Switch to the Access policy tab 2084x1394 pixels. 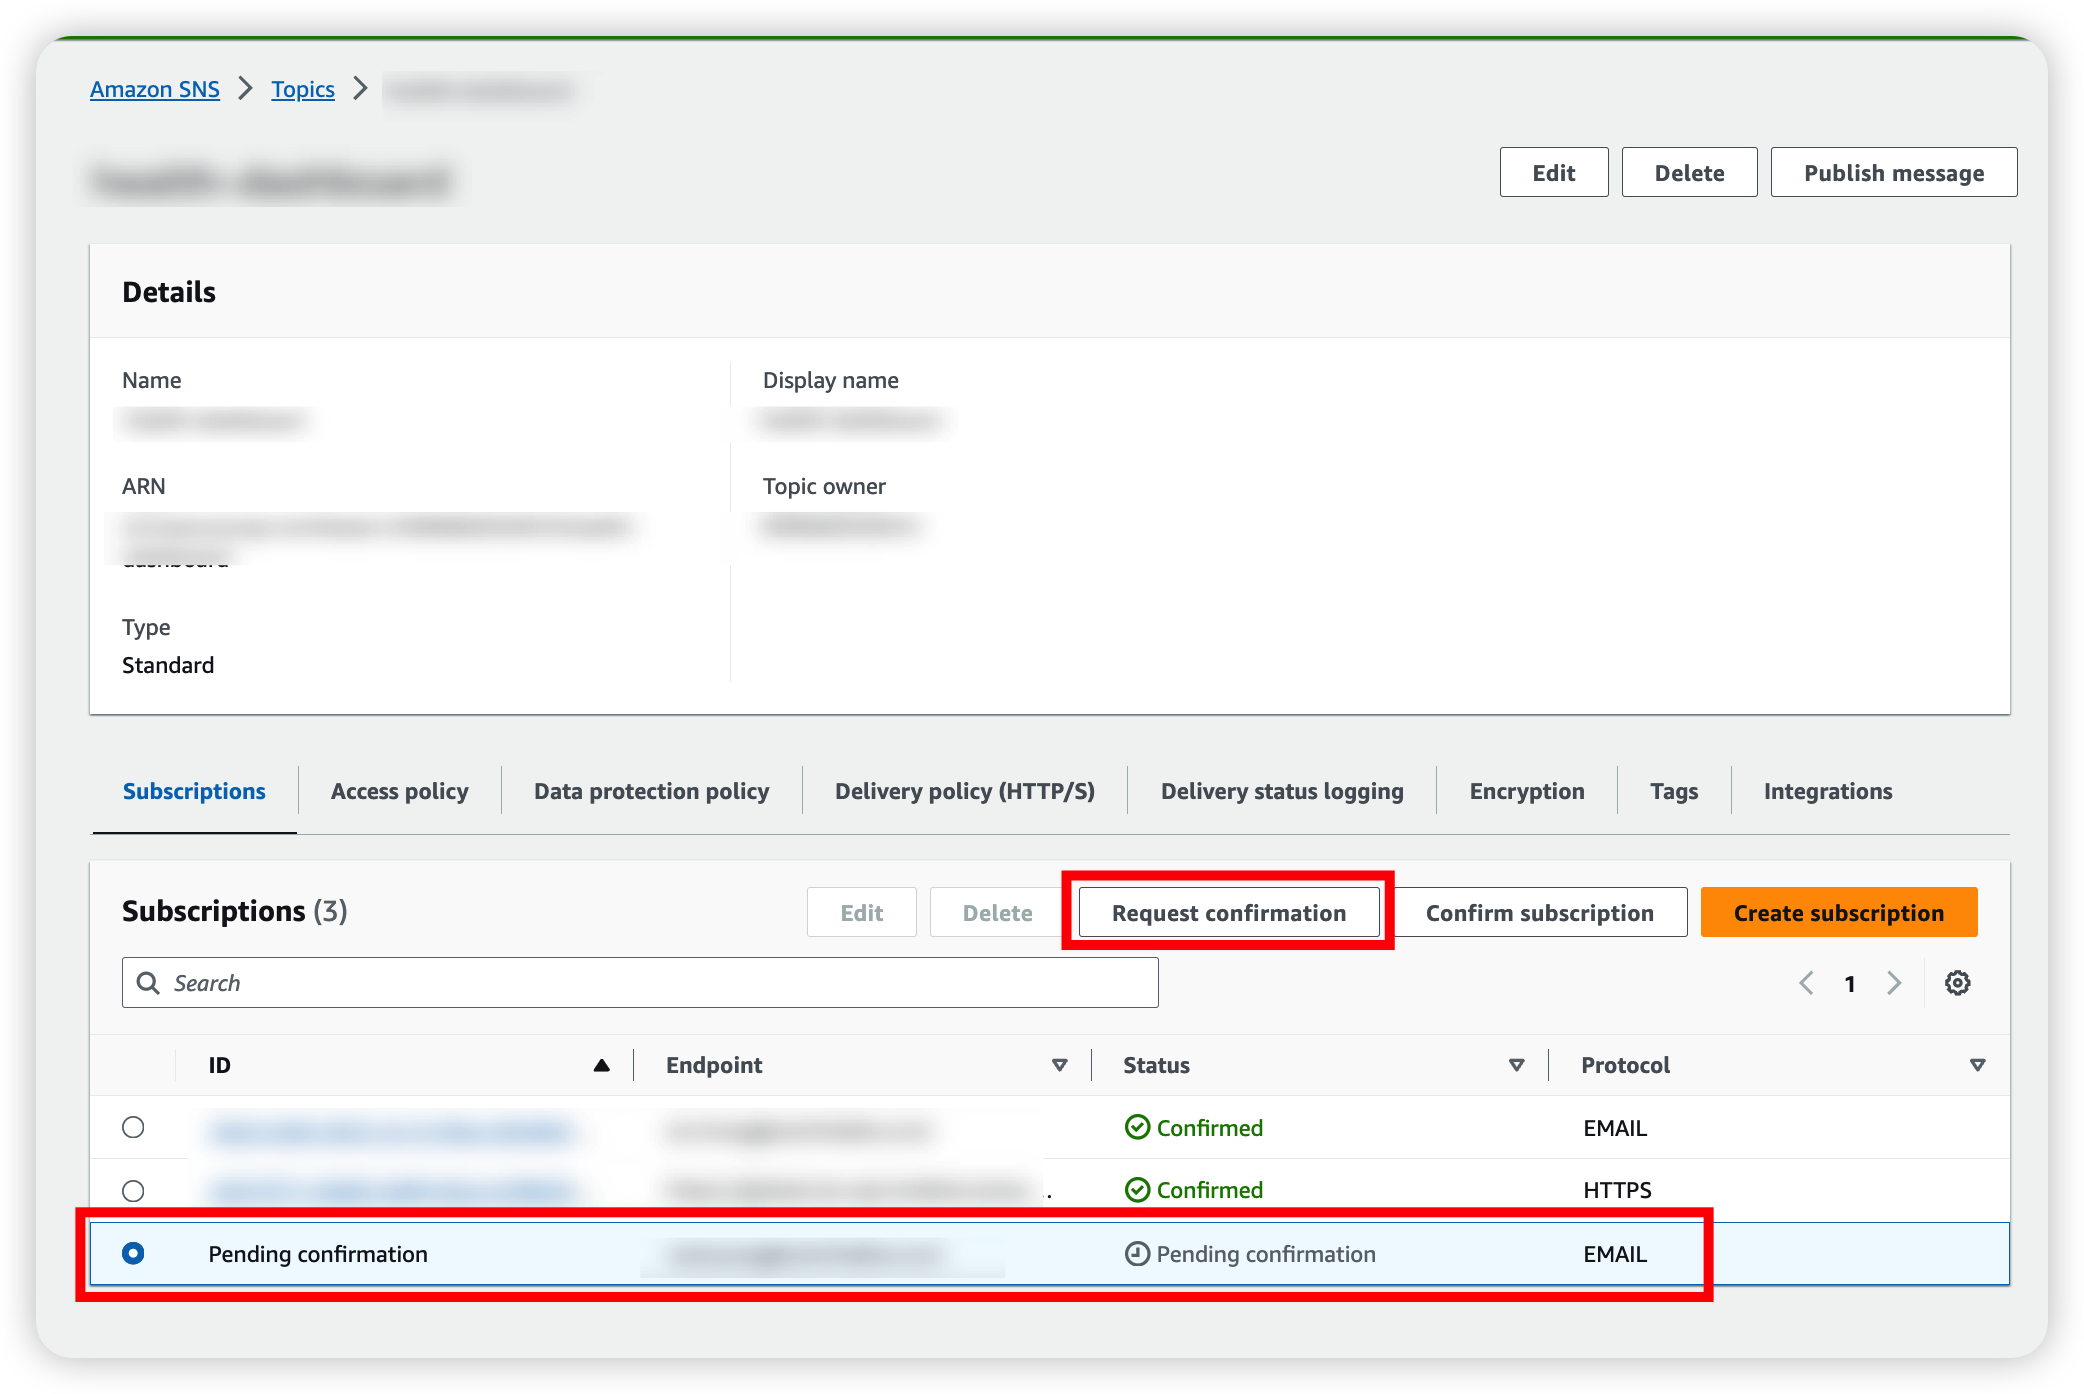pyautogui.click(x=399, y=791)
